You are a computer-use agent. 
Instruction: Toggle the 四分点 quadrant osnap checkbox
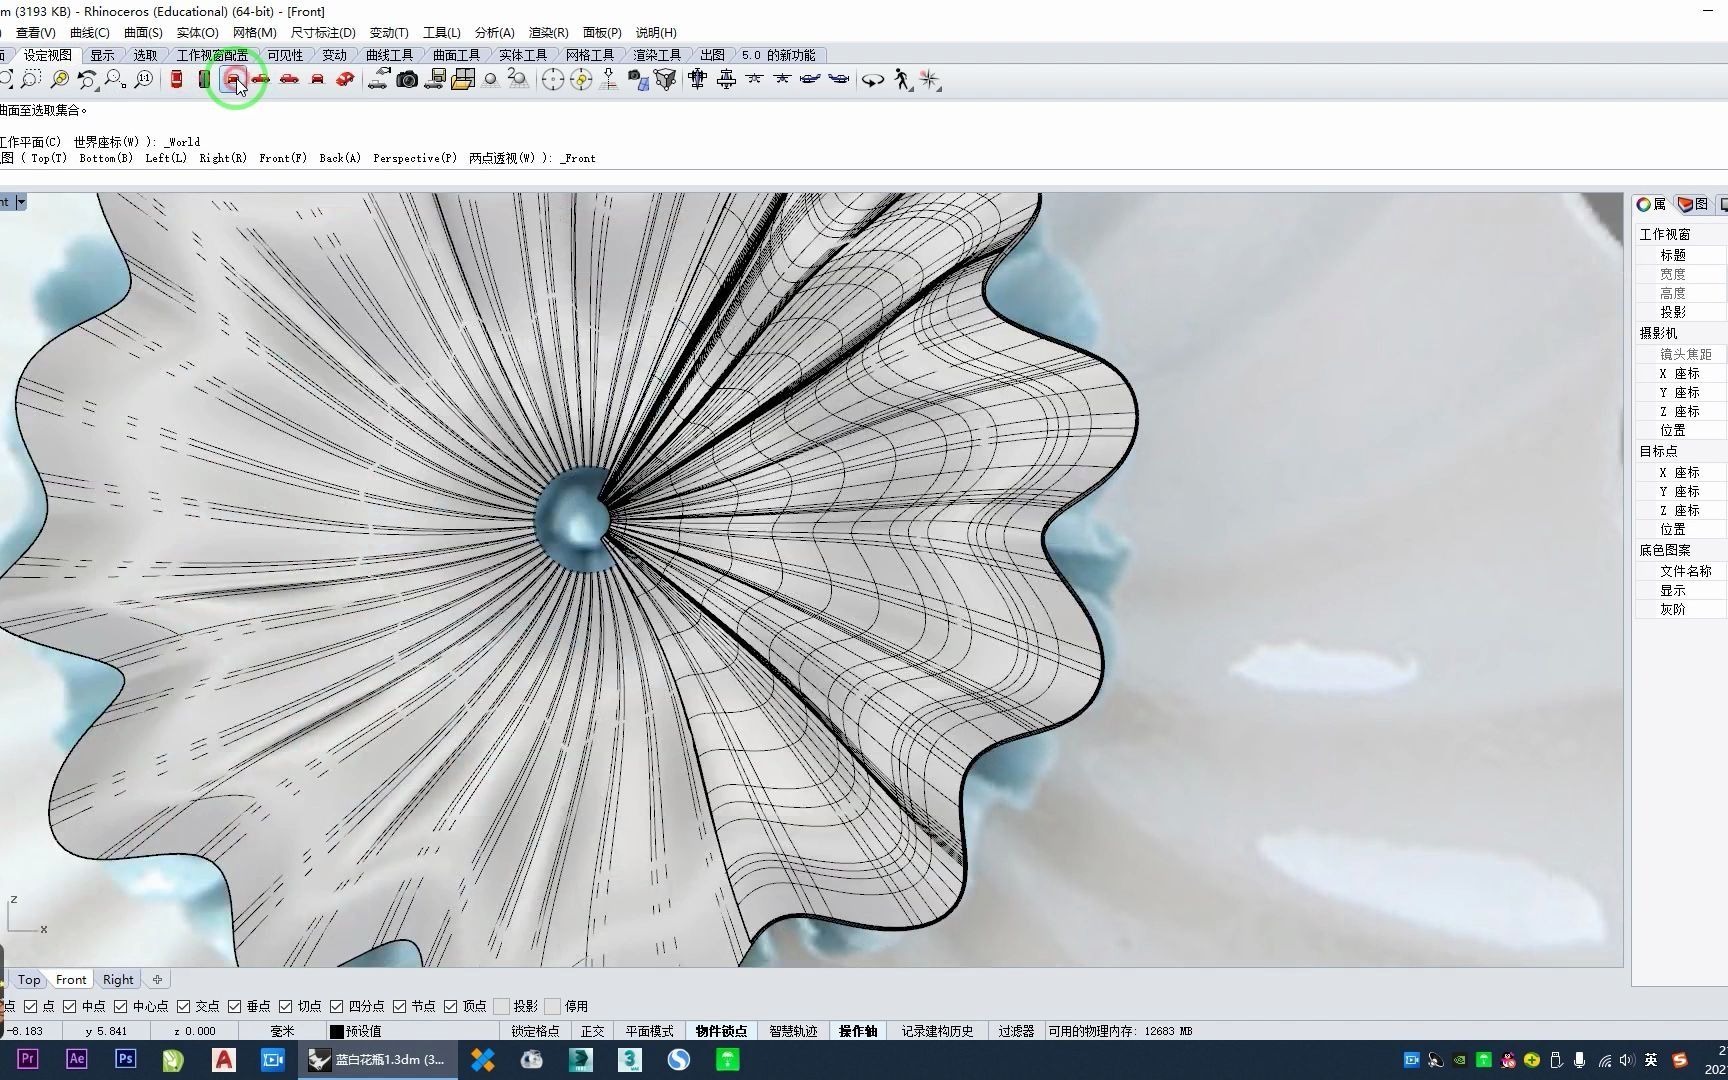click(336, 1006)
